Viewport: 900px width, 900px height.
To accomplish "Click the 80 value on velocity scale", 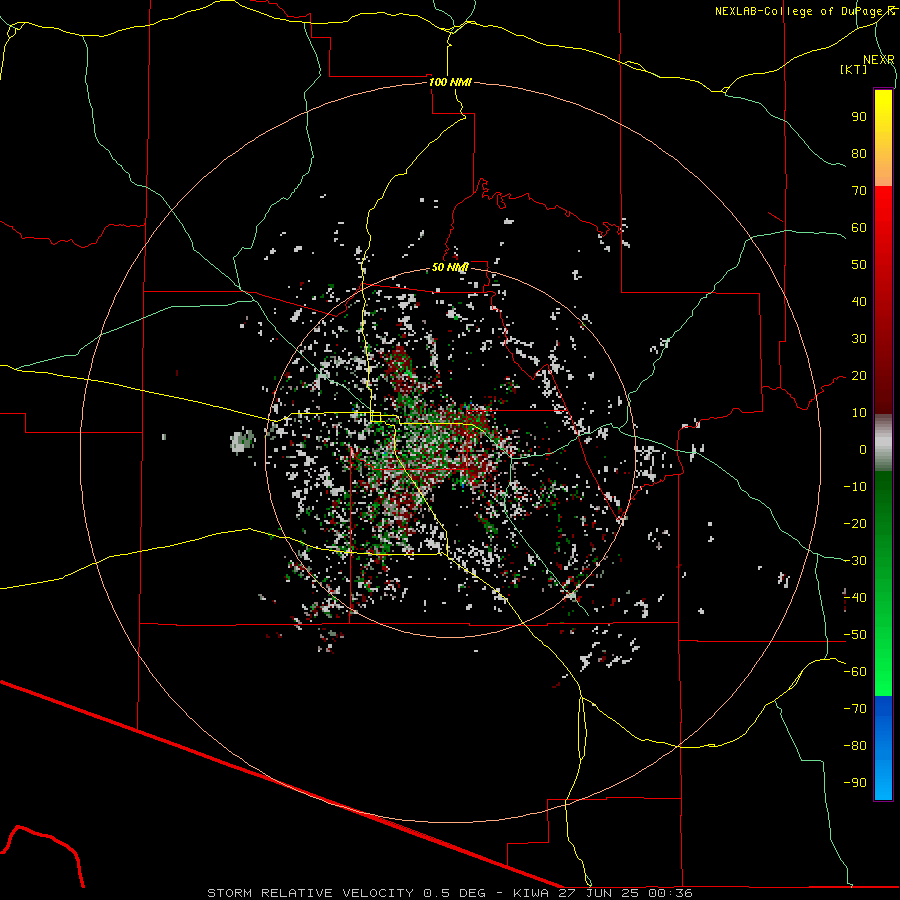I will pos(859,153).
